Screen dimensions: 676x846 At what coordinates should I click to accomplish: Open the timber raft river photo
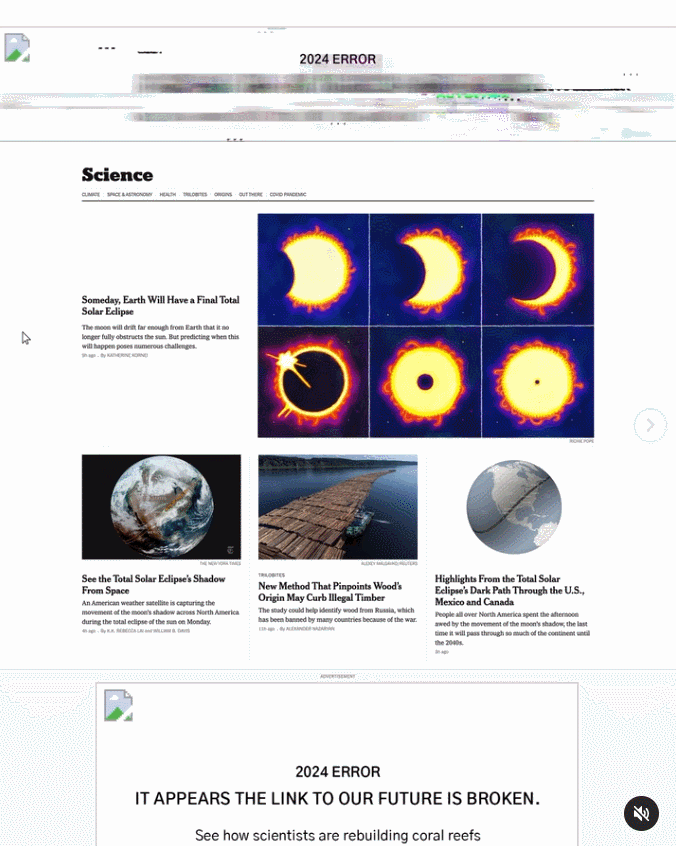[x=338, y=507]
